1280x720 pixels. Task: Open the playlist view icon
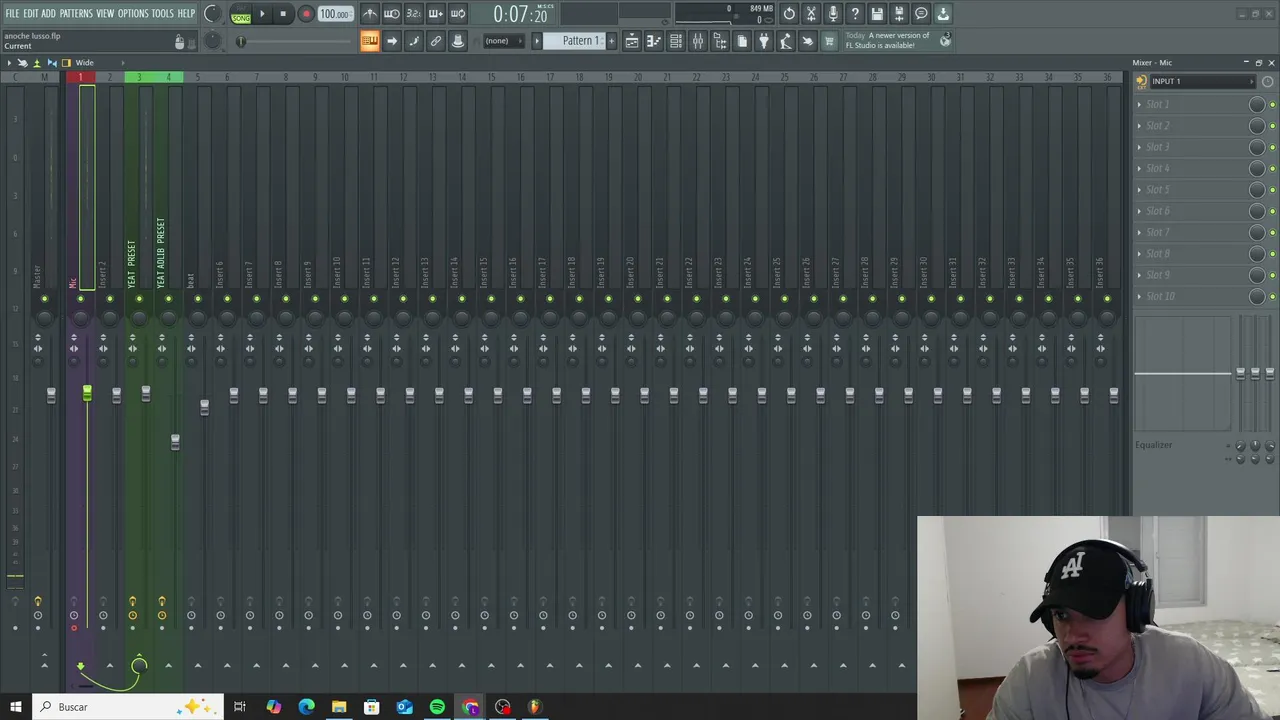coord(631,41)
